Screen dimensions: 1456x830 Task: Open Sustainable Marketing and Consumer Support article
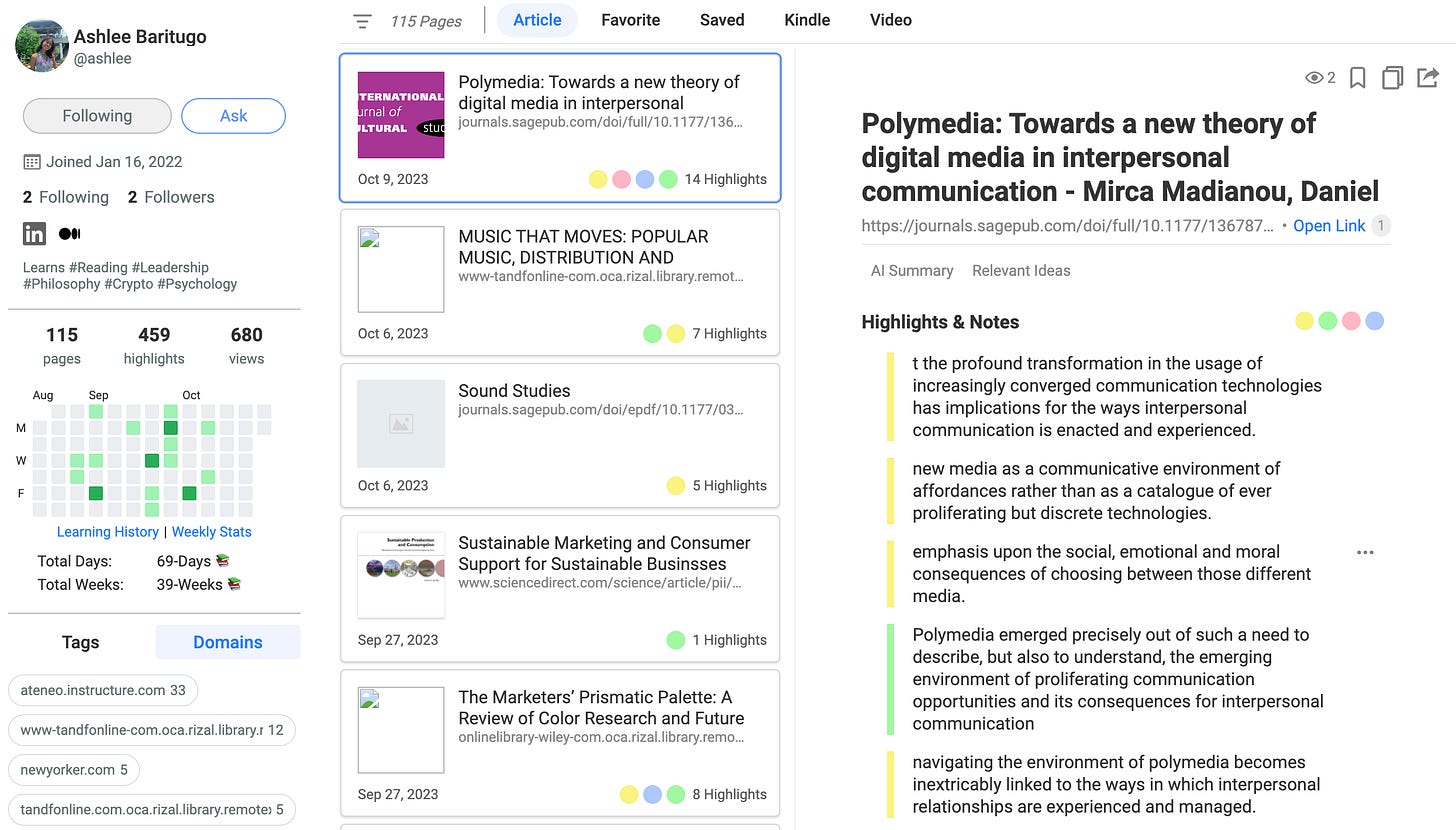560,589
